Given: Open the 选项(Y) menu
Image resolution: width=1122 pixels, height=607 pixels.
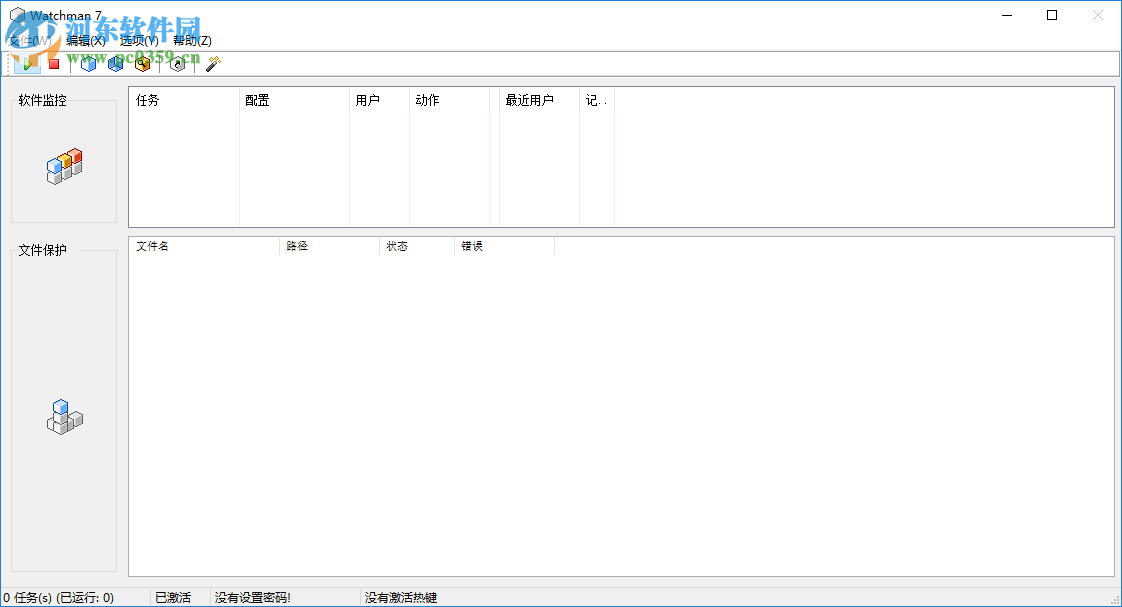Looking at the screenshot, I should click(x=138, y=40).
